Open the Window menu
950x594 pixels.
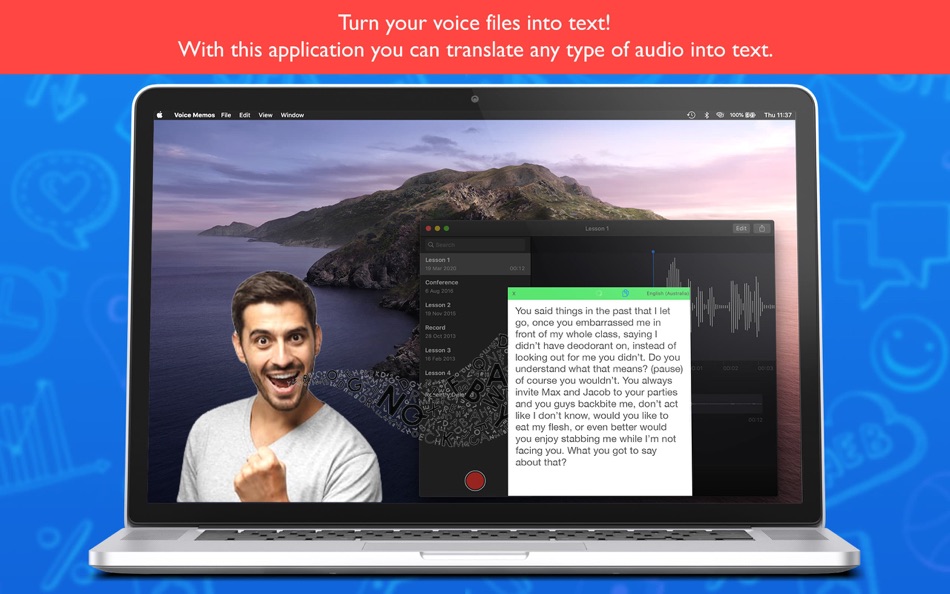pyautogui.click(x=292, y=115)
